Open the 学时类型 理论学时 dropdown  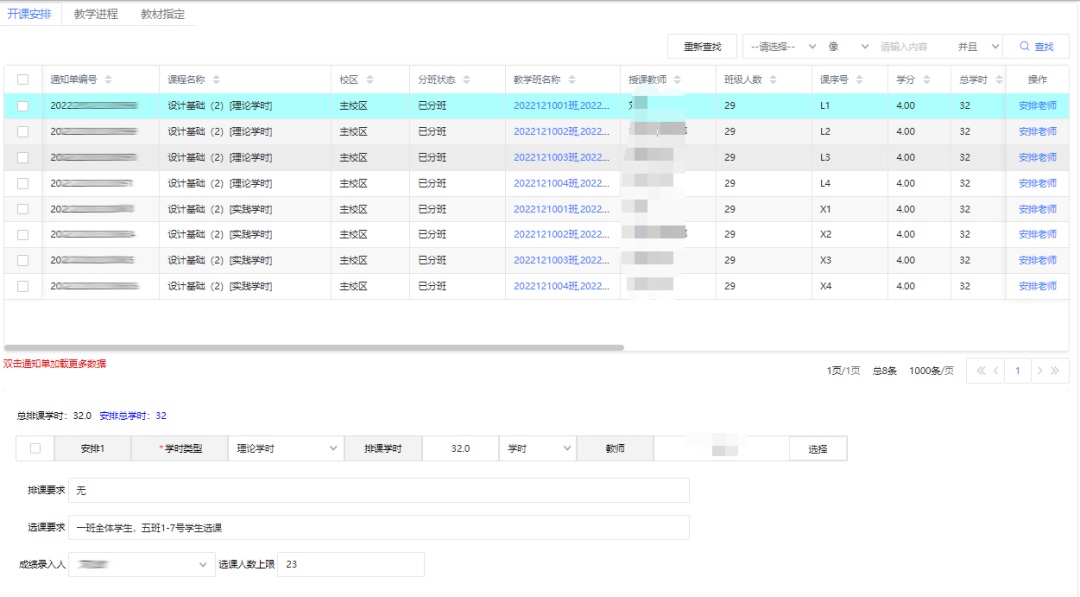tap(286, 449)
